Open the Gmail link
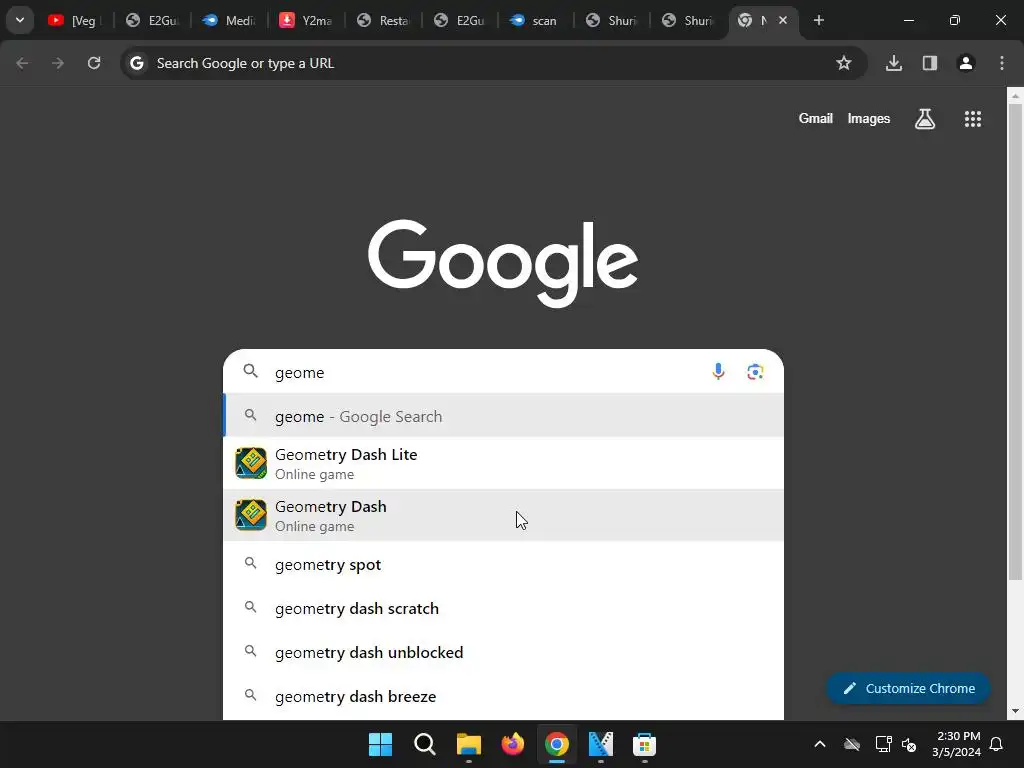 coord(816,118)
